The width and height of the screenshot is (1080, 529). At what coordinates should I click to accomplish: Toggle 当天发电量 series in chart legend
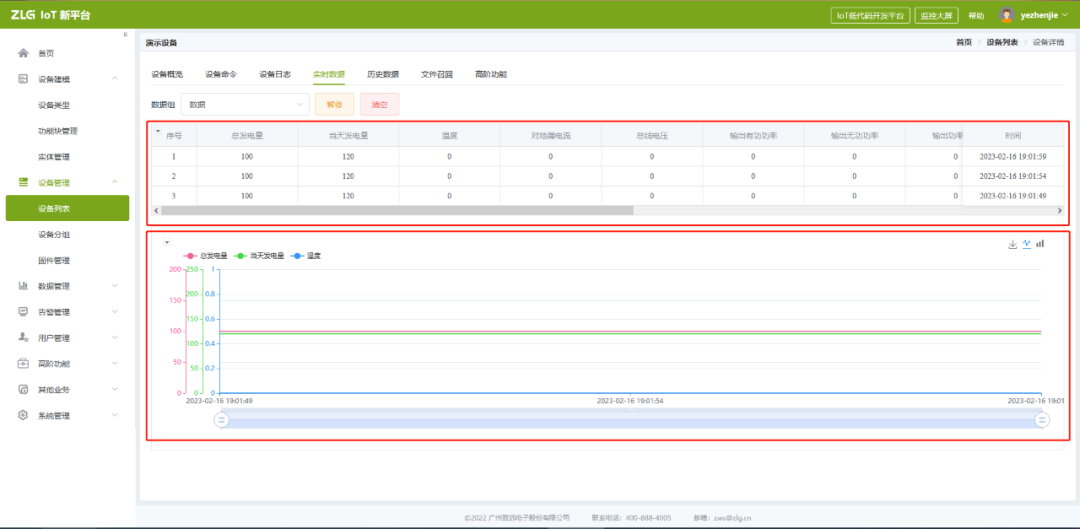coord(258,256)
